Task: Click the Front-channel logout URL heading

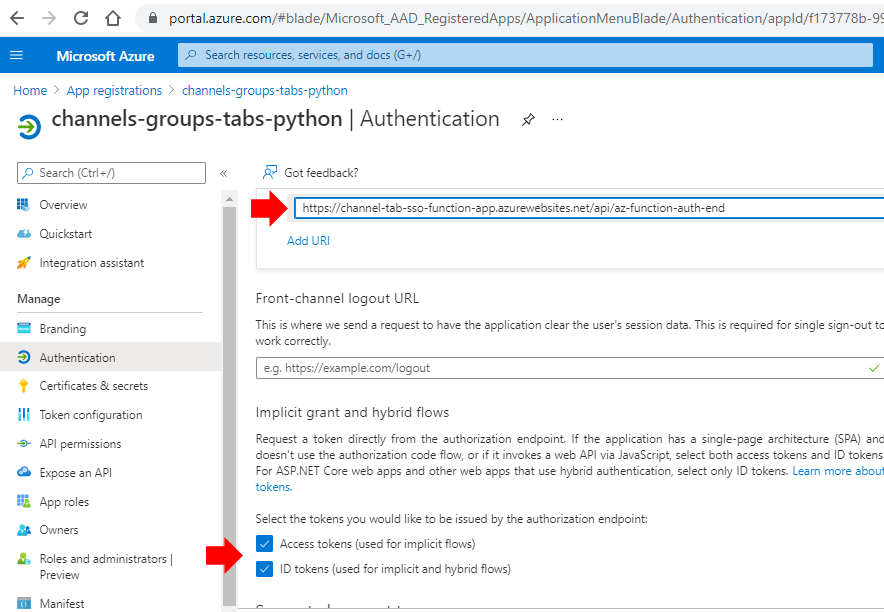Action: (x=337, y=298)
